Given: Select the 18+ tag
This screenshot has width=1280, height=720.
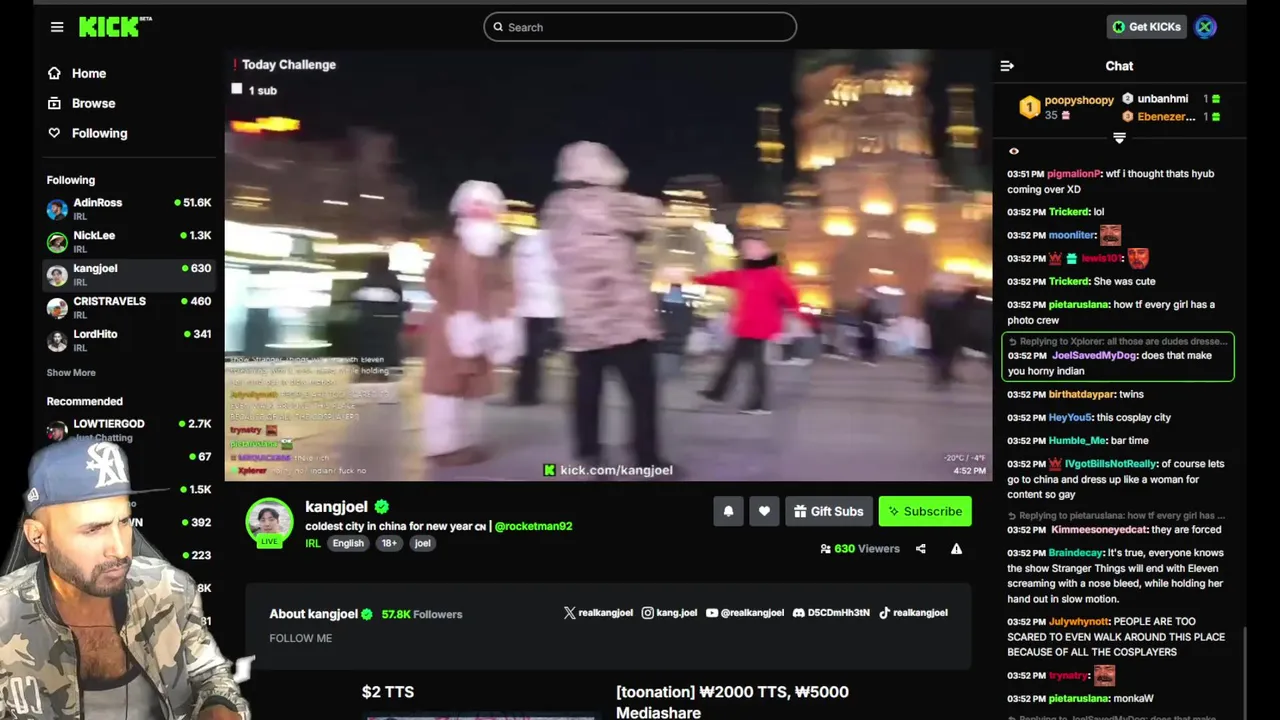Looking at the screenshot, I should [389, 543].
